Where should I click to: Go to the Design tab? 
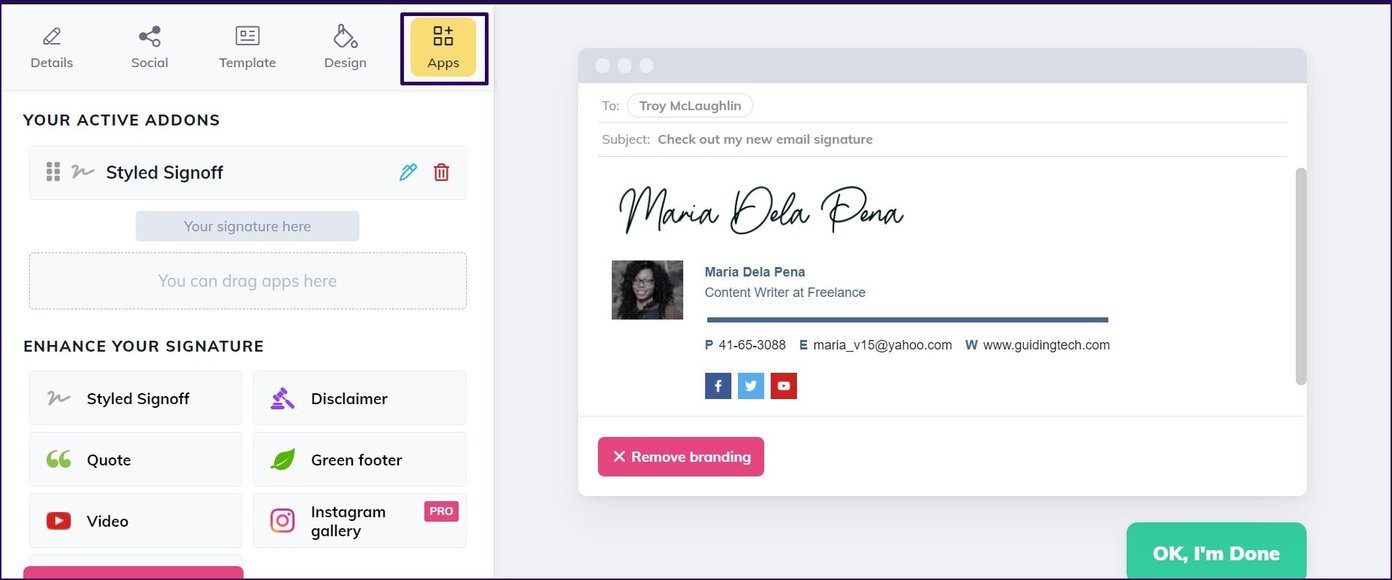[x=345, y=48]
